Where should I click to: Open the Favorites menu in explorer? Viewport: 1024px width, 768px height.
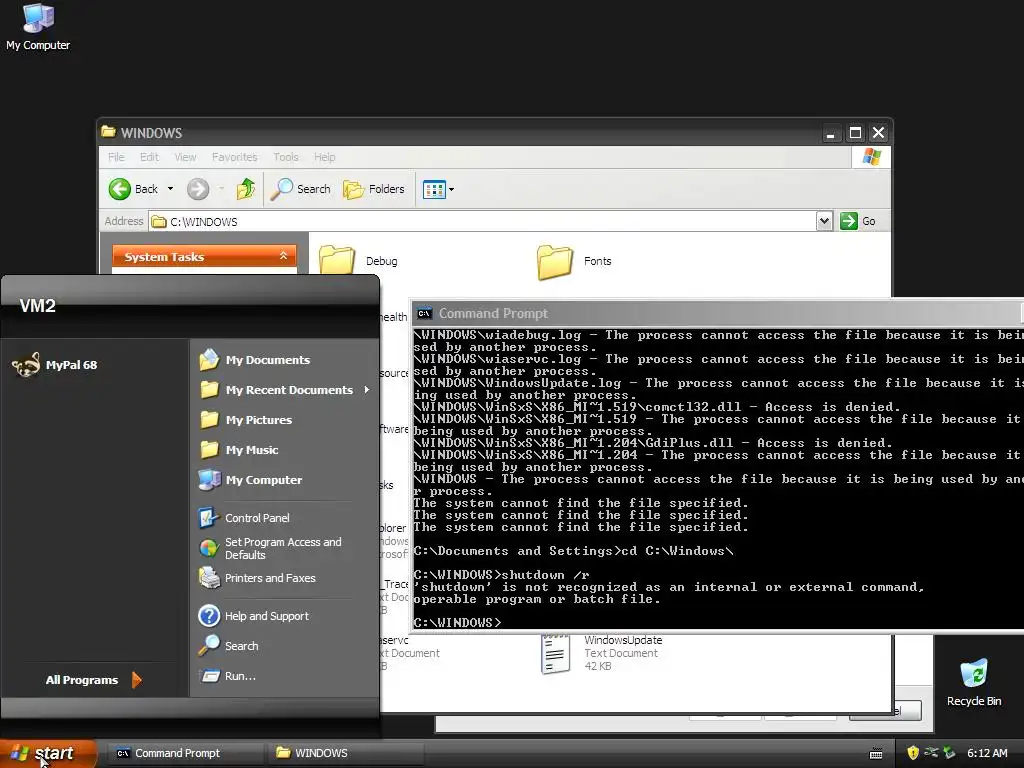click(x=234, y=157)
